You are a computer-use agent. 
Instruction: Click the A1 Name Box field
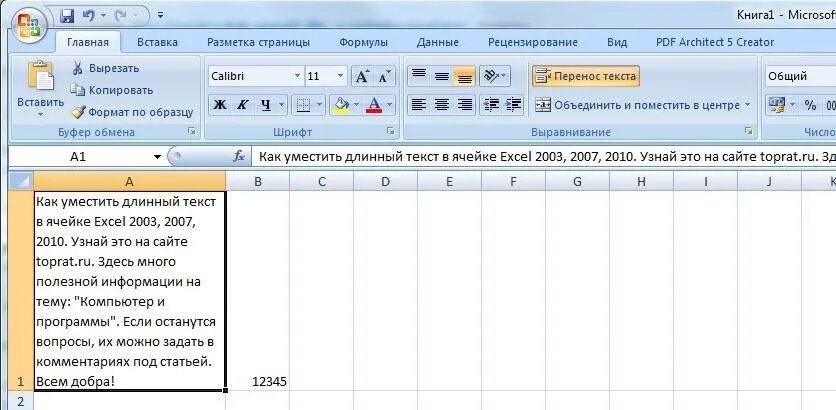point(78,157)
